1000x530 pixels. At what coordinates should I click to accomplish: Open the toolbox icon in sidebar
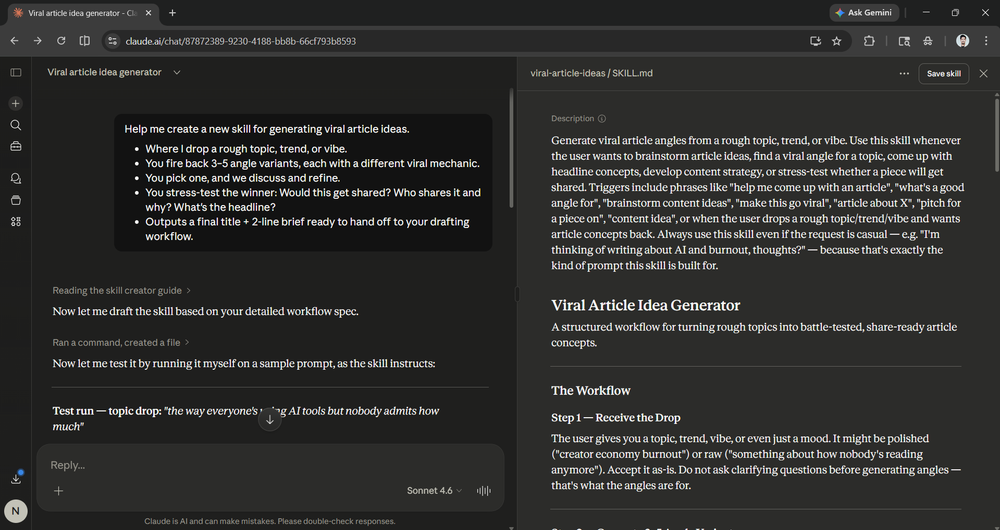pos(16,146)
